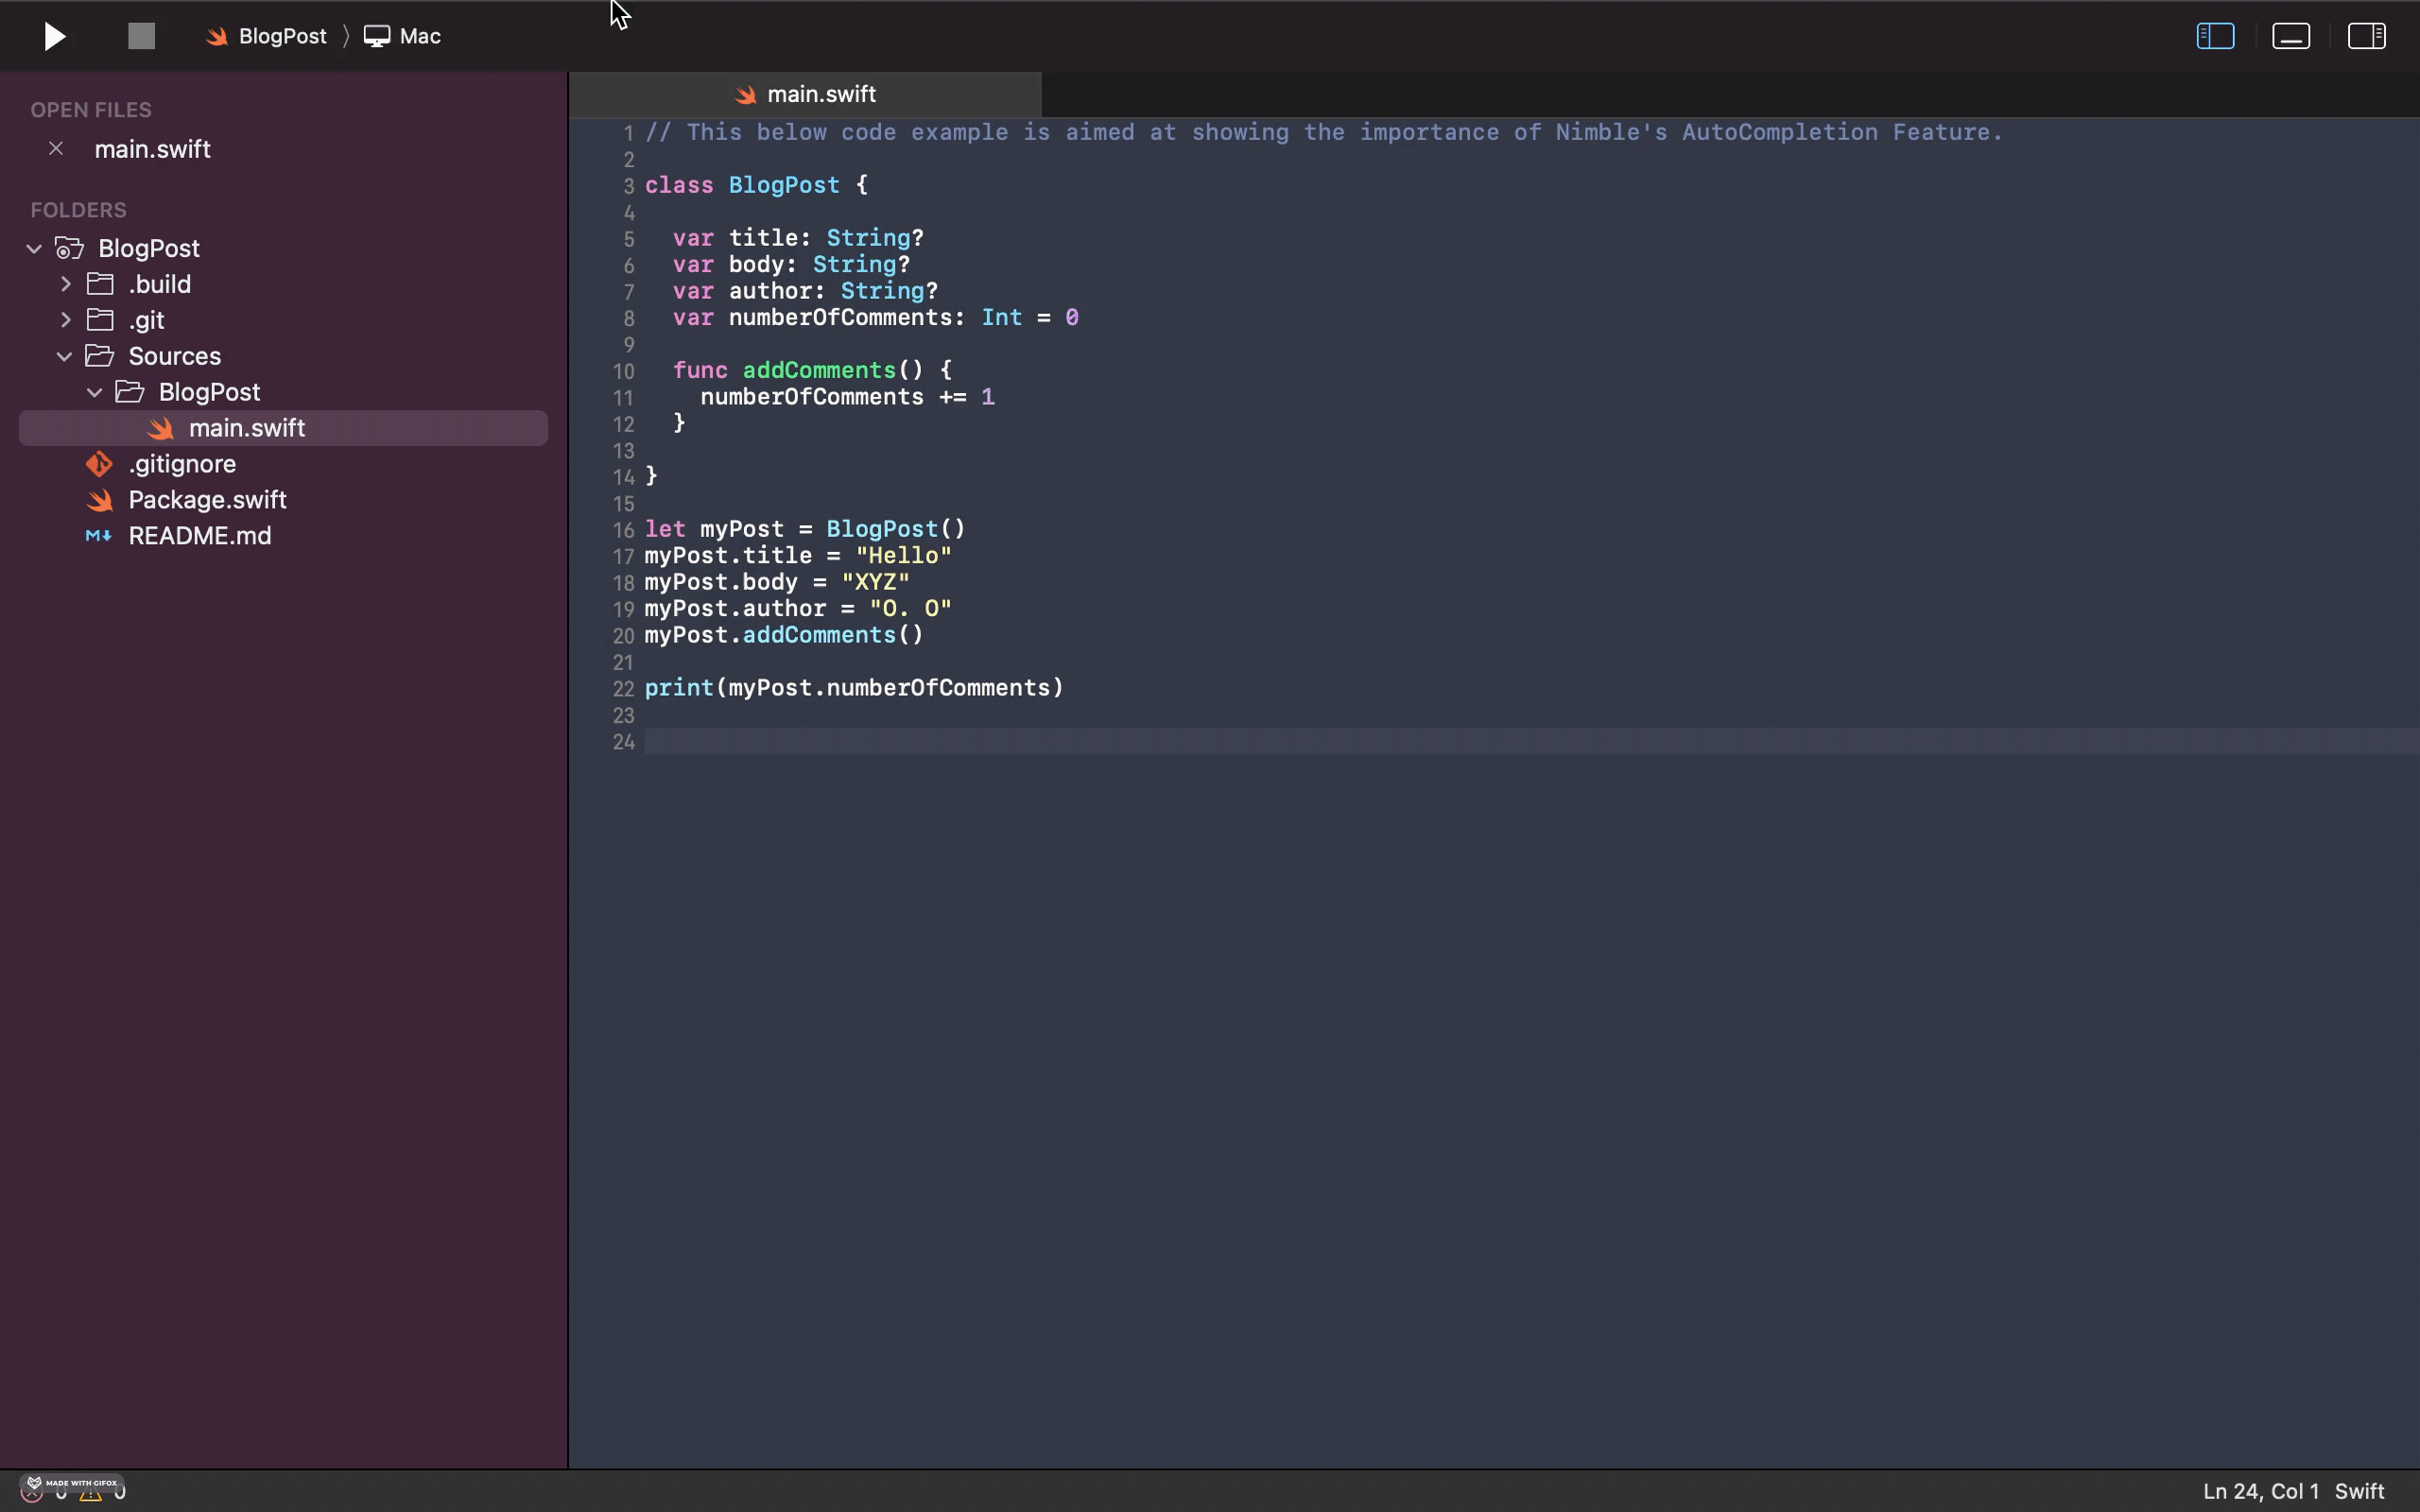This screenshot has width=2420, height=1512.
Task: Click the Run button to execute code
Action: 54,35
